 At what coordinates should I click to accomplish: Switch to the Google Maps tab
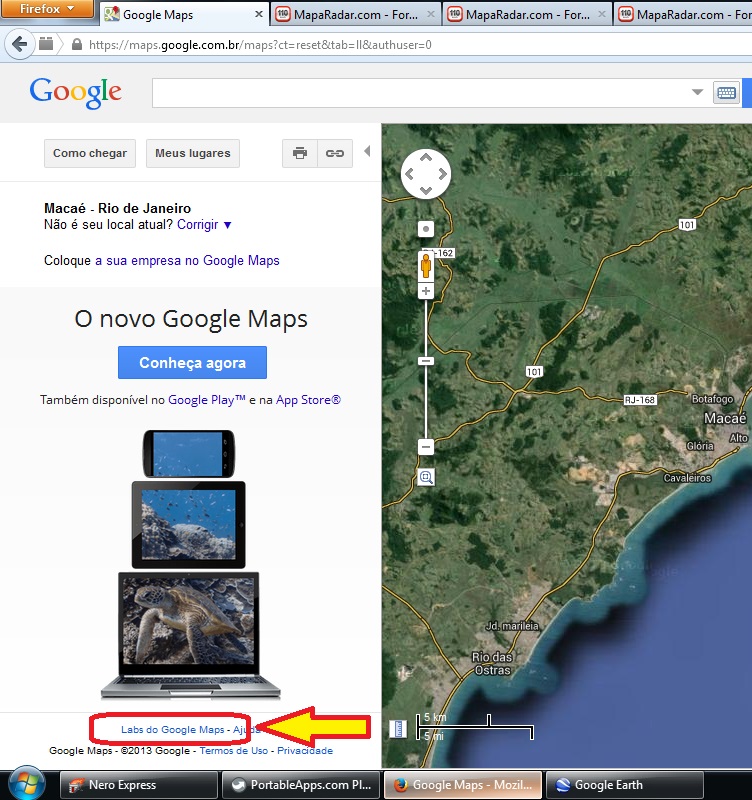coord(184,15)
